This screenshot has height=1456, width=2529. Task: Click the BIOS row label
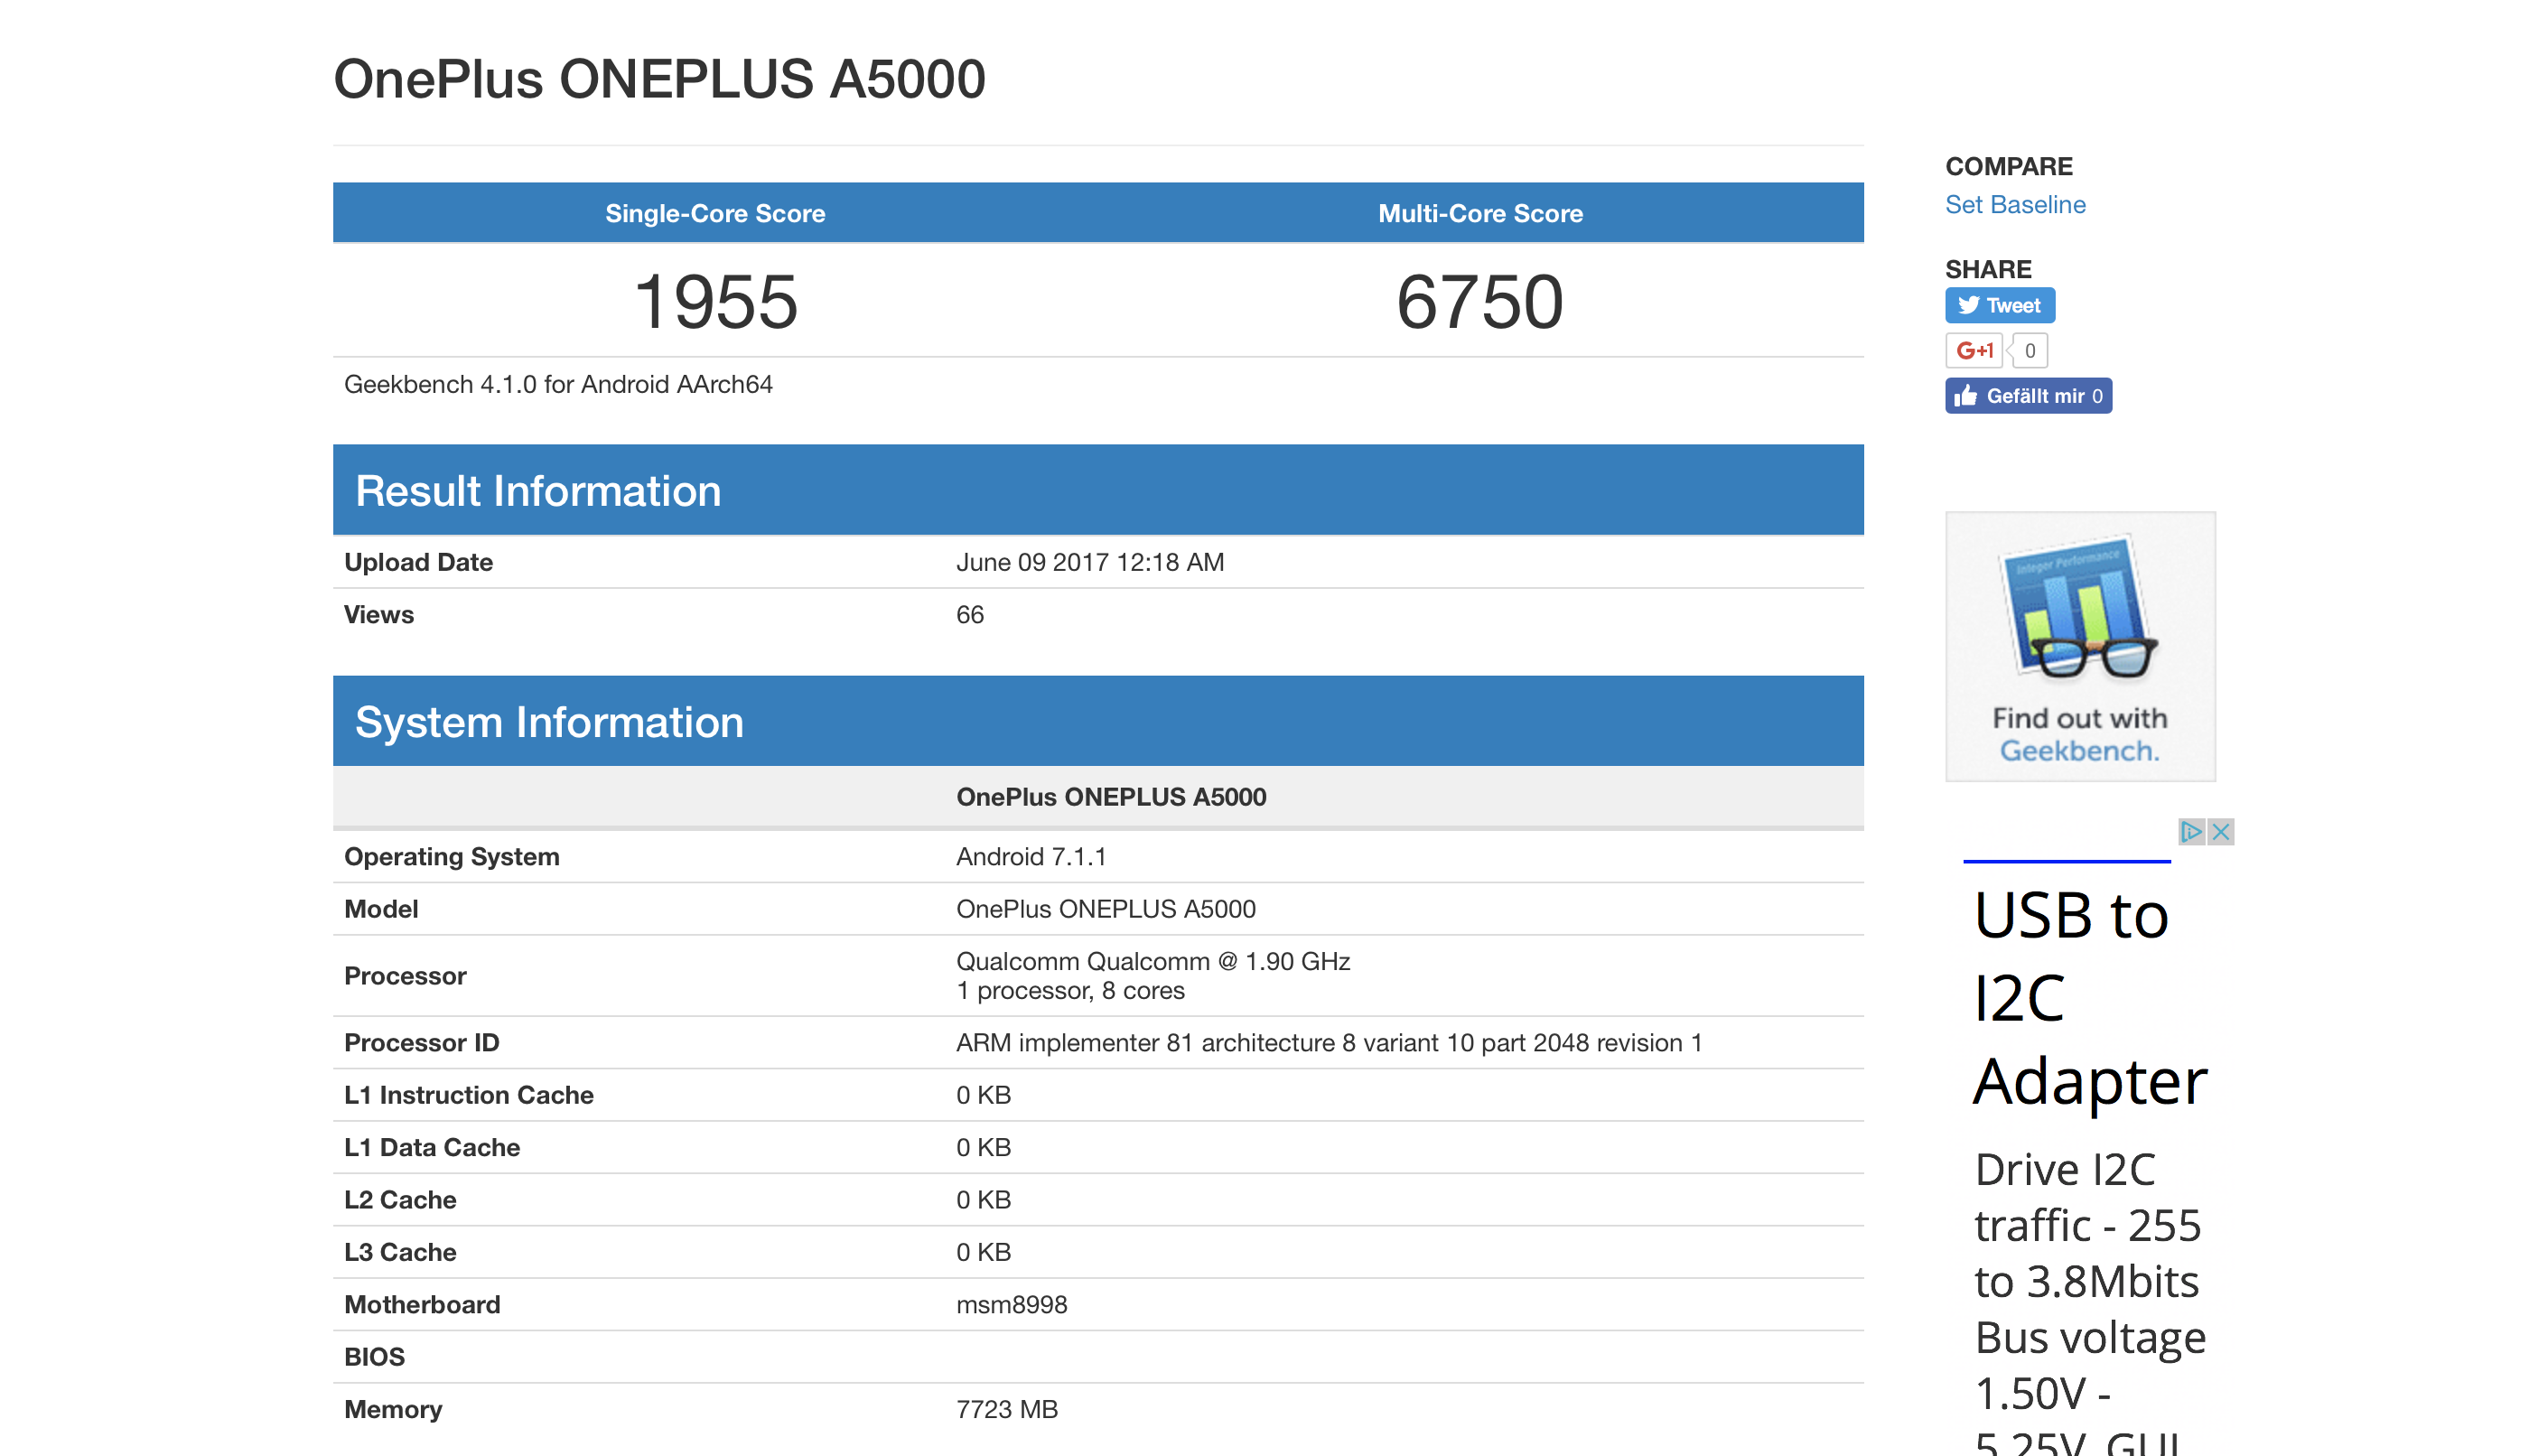(x=374, y=1357)
